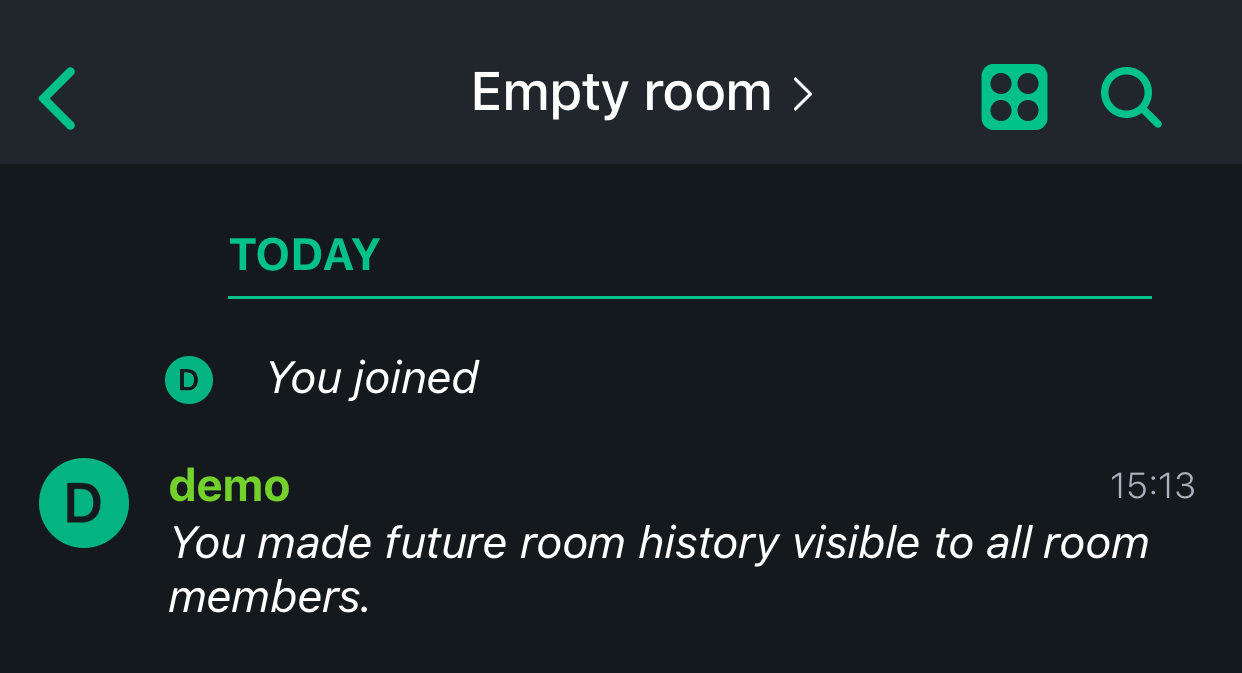This screenshot has width=1242, height=673.
Task: Open room search with the magnifier icon
Action: 1131,98
